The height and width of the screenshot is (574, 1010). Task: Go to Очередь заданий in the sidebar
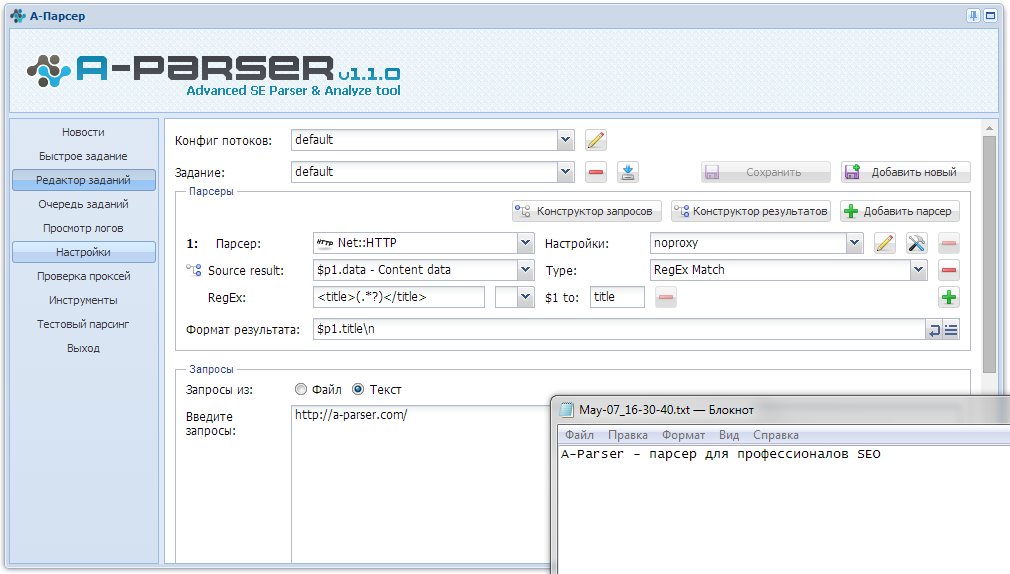click(83, 204)
